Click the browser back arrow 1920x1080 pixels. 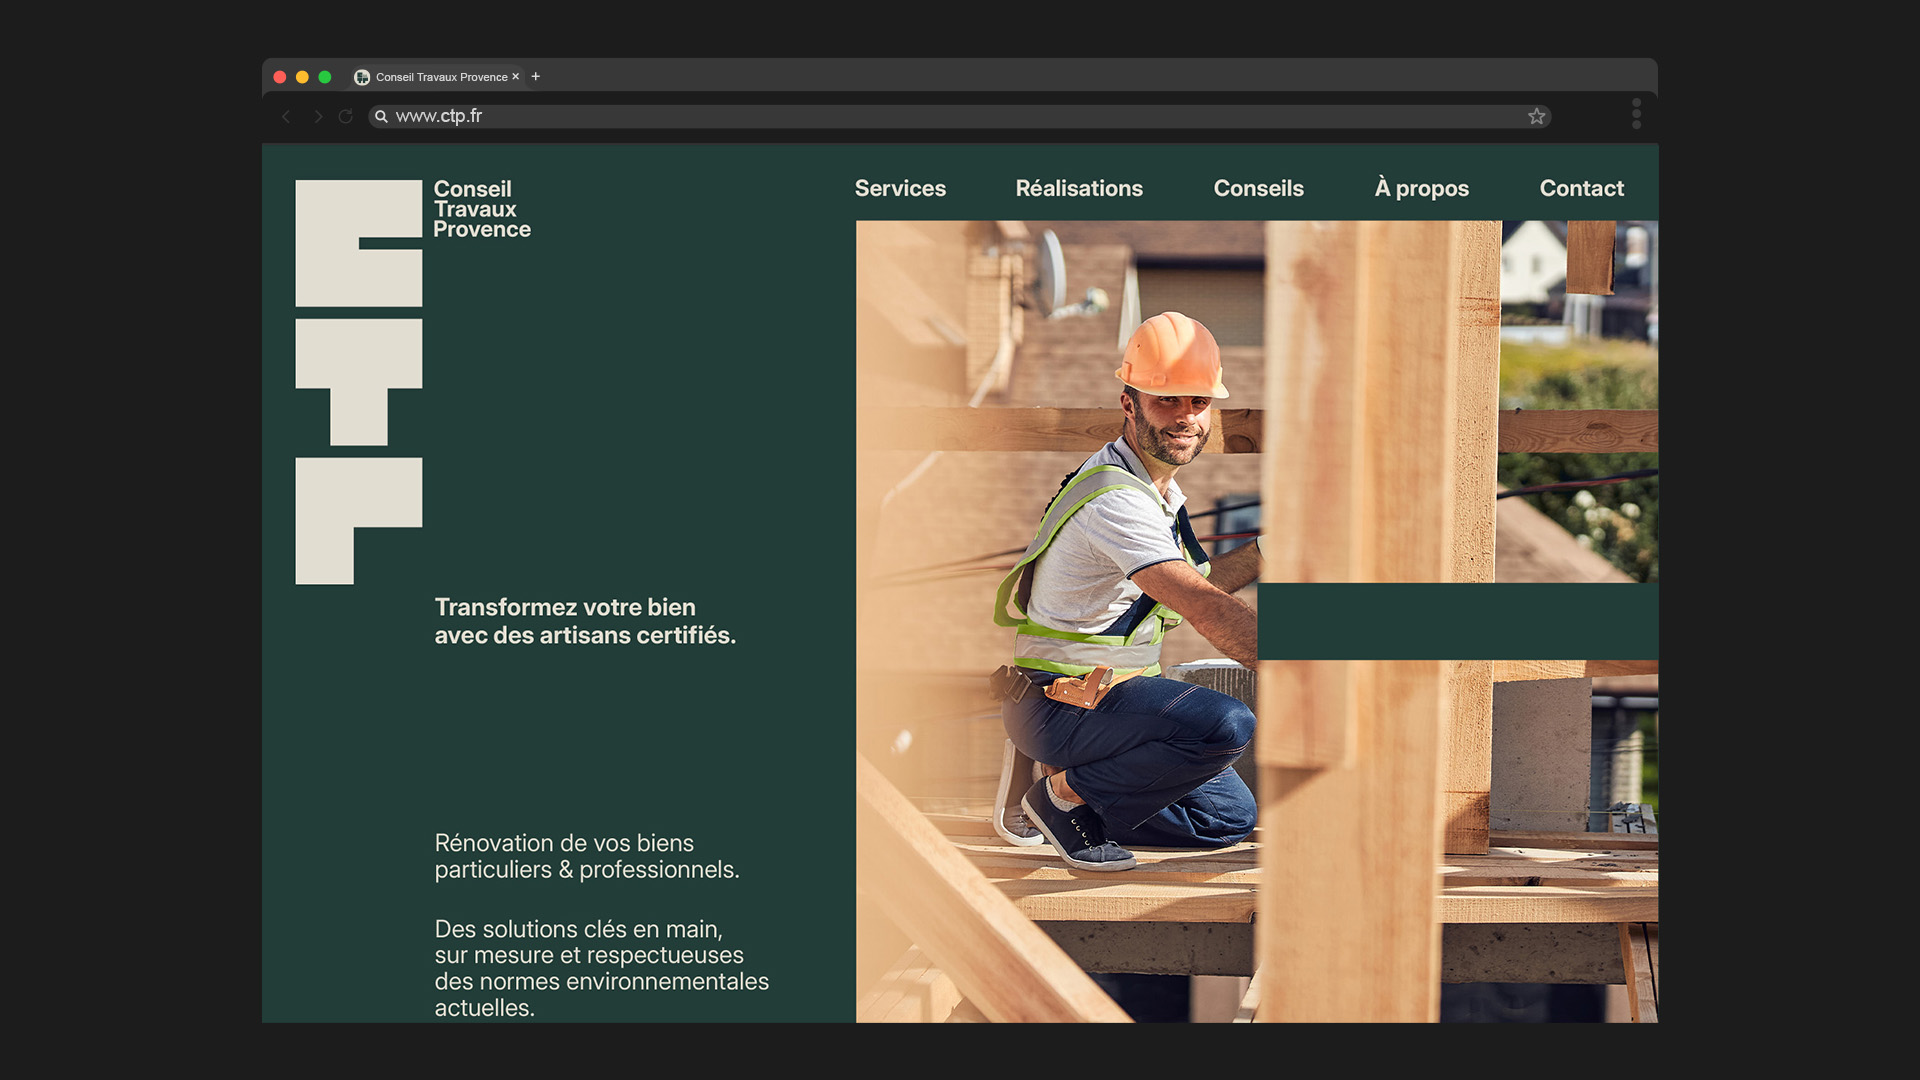[x=286, y=117]
